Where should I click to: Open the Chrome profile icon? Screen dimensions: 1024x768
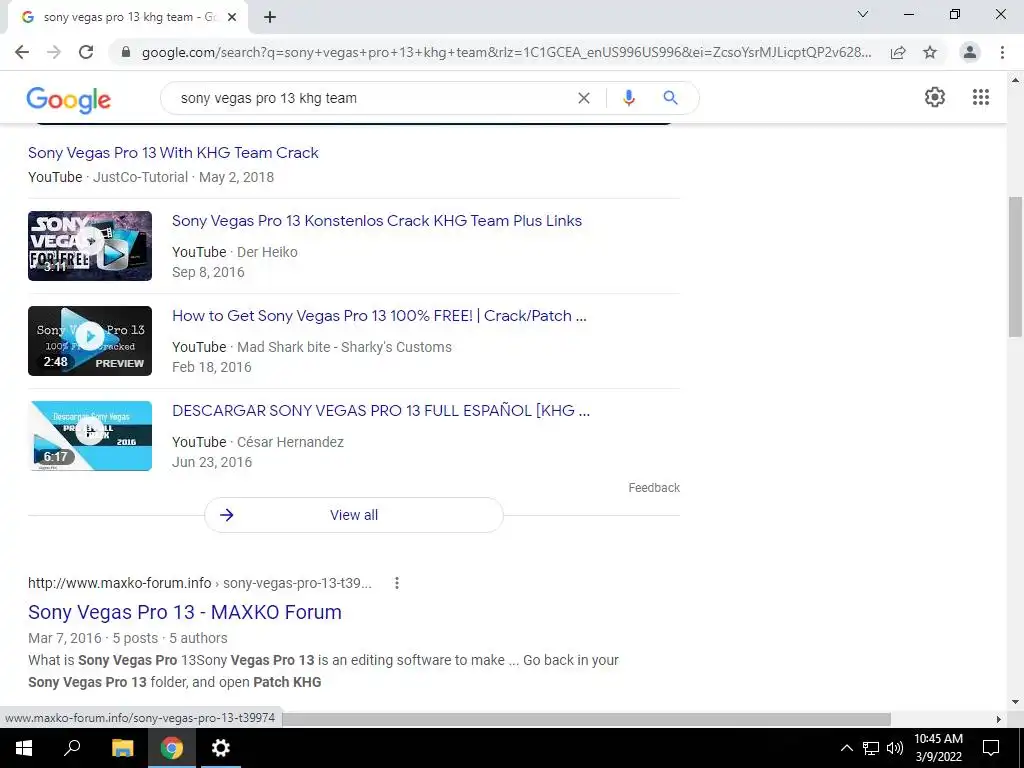tap(970, 52)
